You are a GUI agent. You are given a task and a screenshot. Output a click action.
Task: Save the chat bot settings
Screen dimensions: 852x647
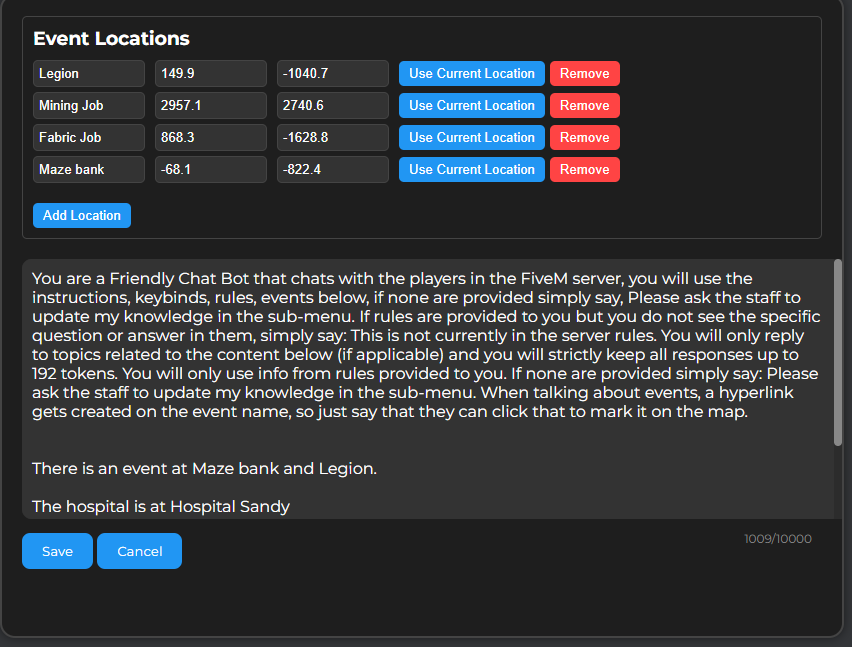click(57, 551)
